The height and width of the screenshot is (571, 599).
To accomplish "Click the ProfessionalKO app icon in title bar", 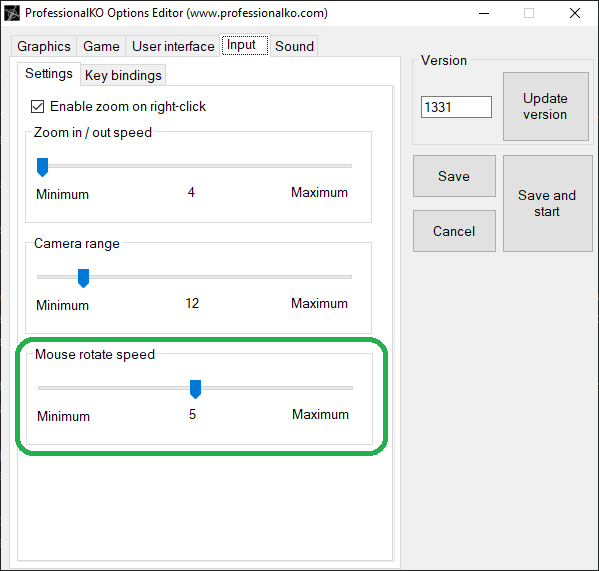I will coord(11,13).
